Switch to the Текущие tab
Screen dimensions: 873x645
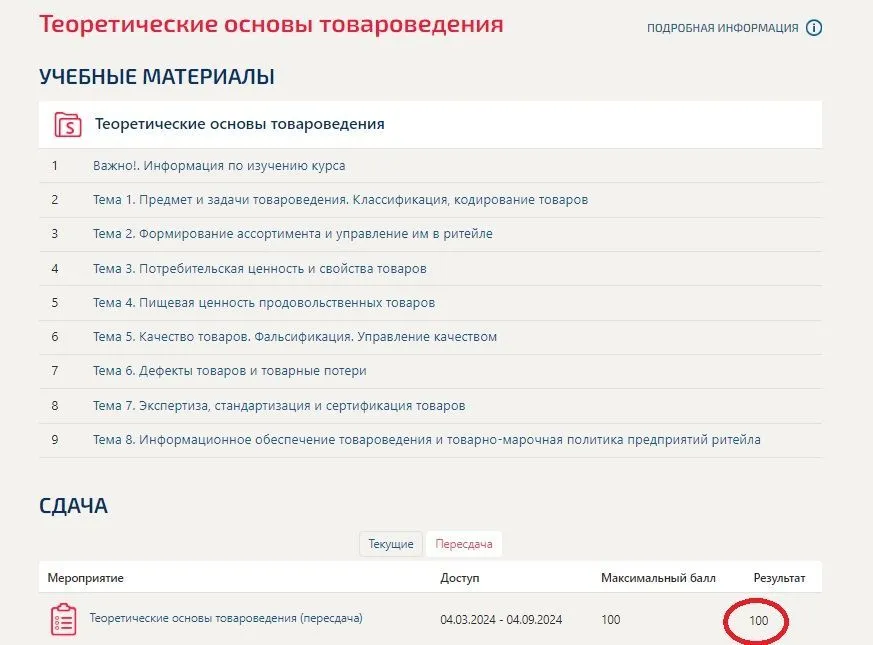point(390,544)
